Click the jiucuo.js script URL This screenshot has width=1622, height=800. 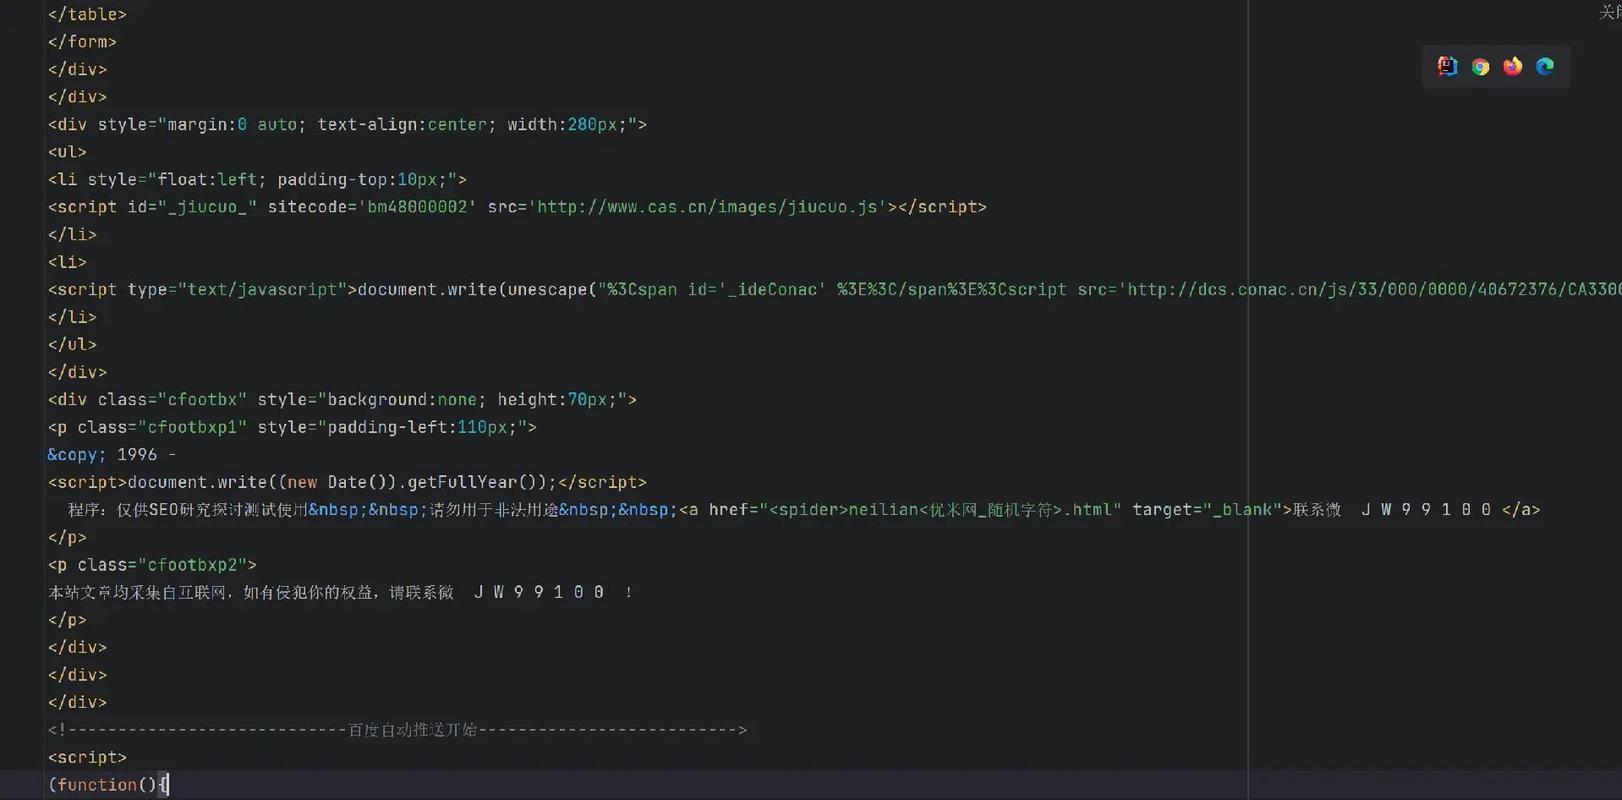click(707, 207)
